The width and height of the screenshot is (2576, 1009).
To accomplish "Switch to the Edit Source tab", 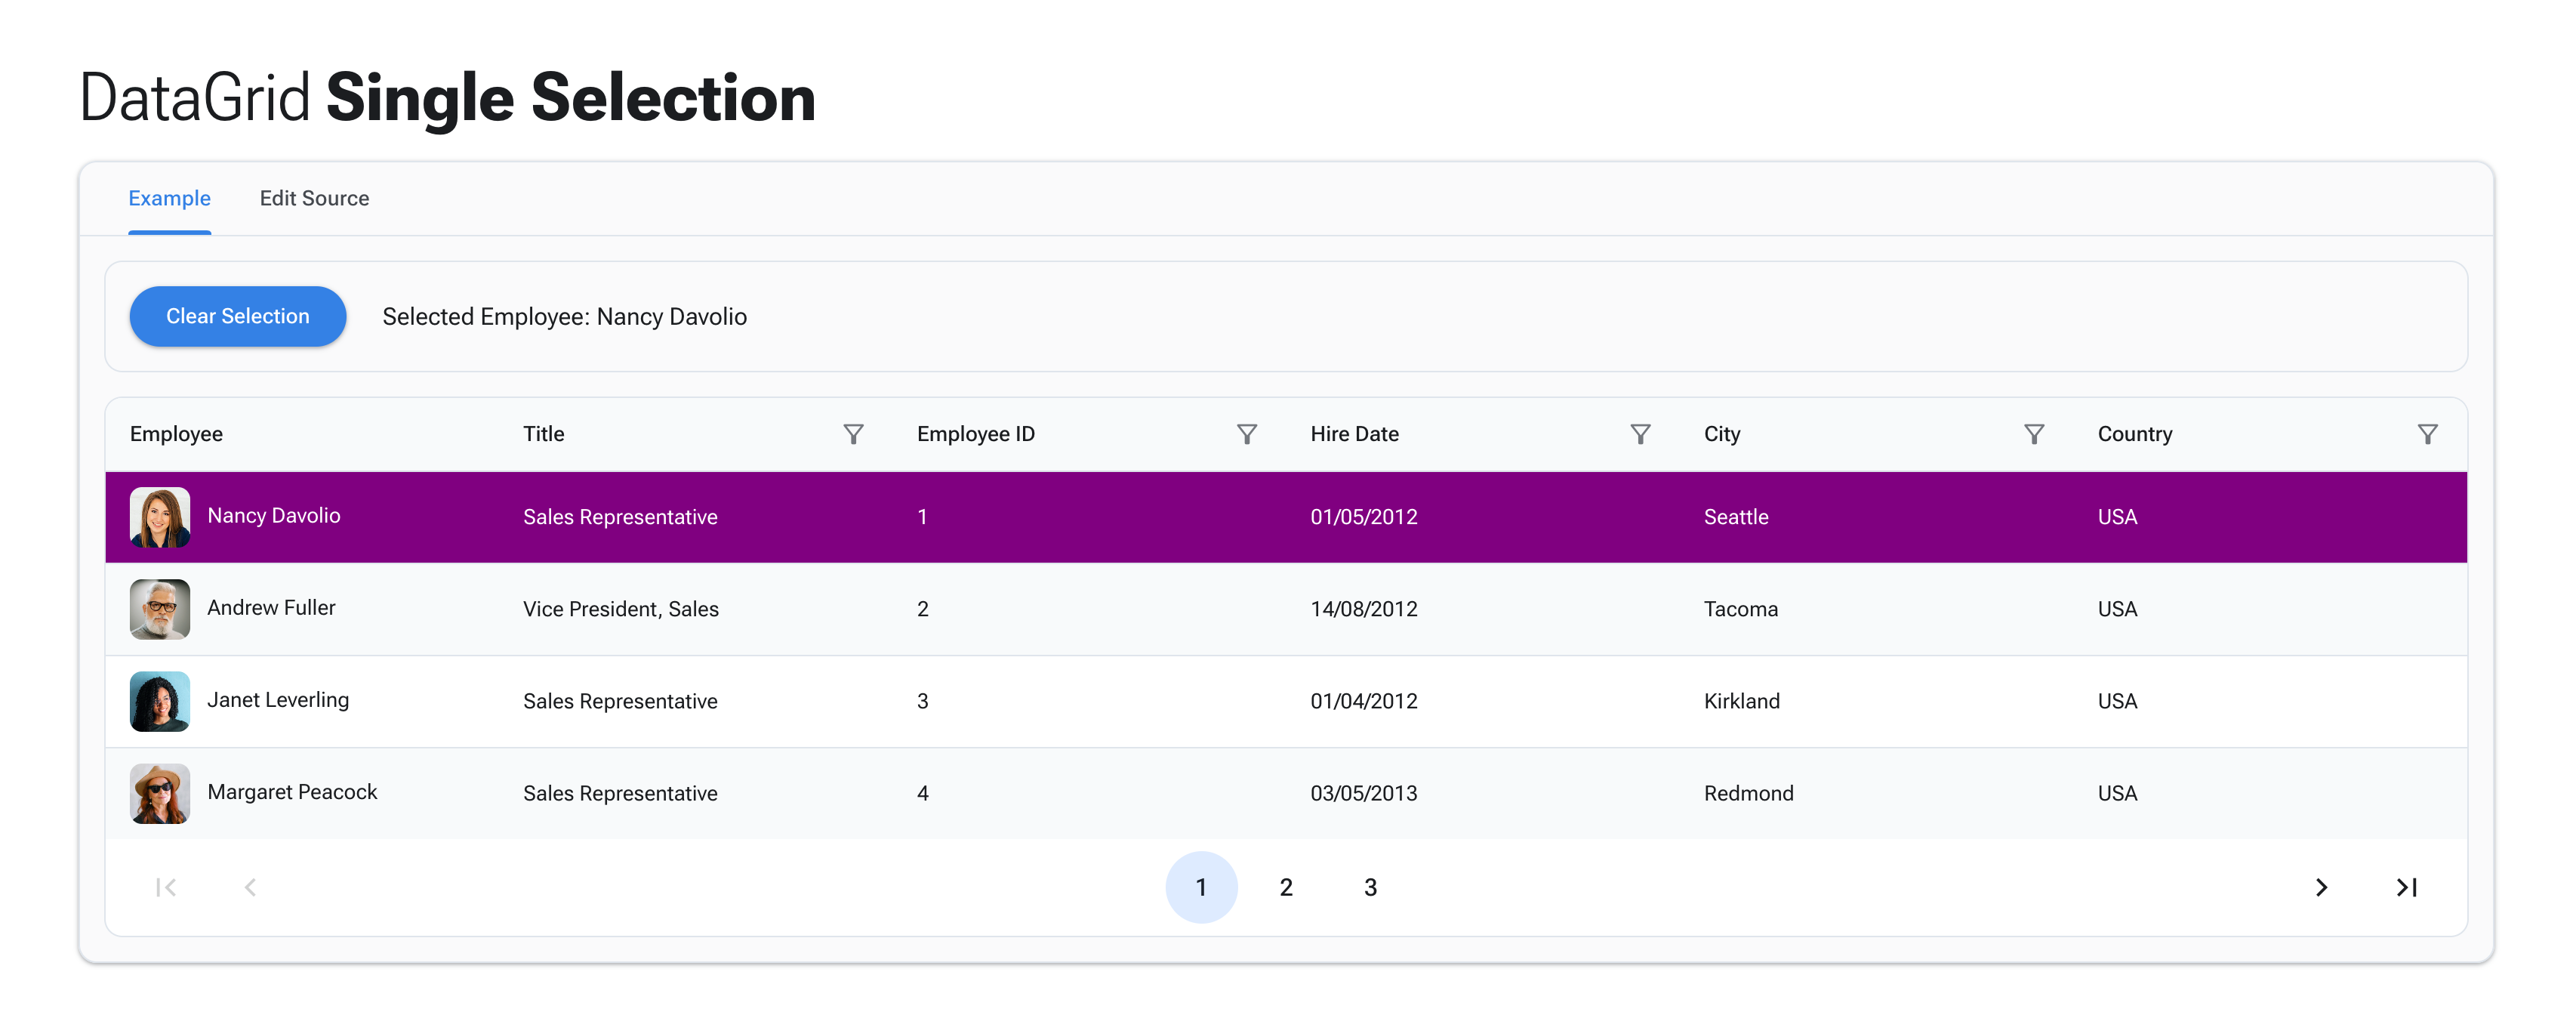I will [314, 198].
